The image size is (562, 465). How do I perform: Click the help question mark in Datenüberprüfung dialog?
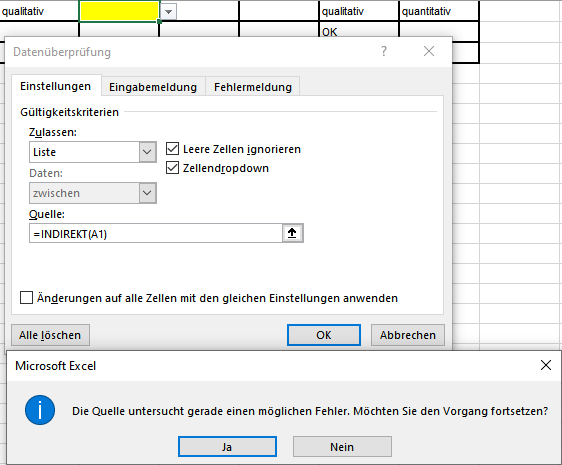384,51
